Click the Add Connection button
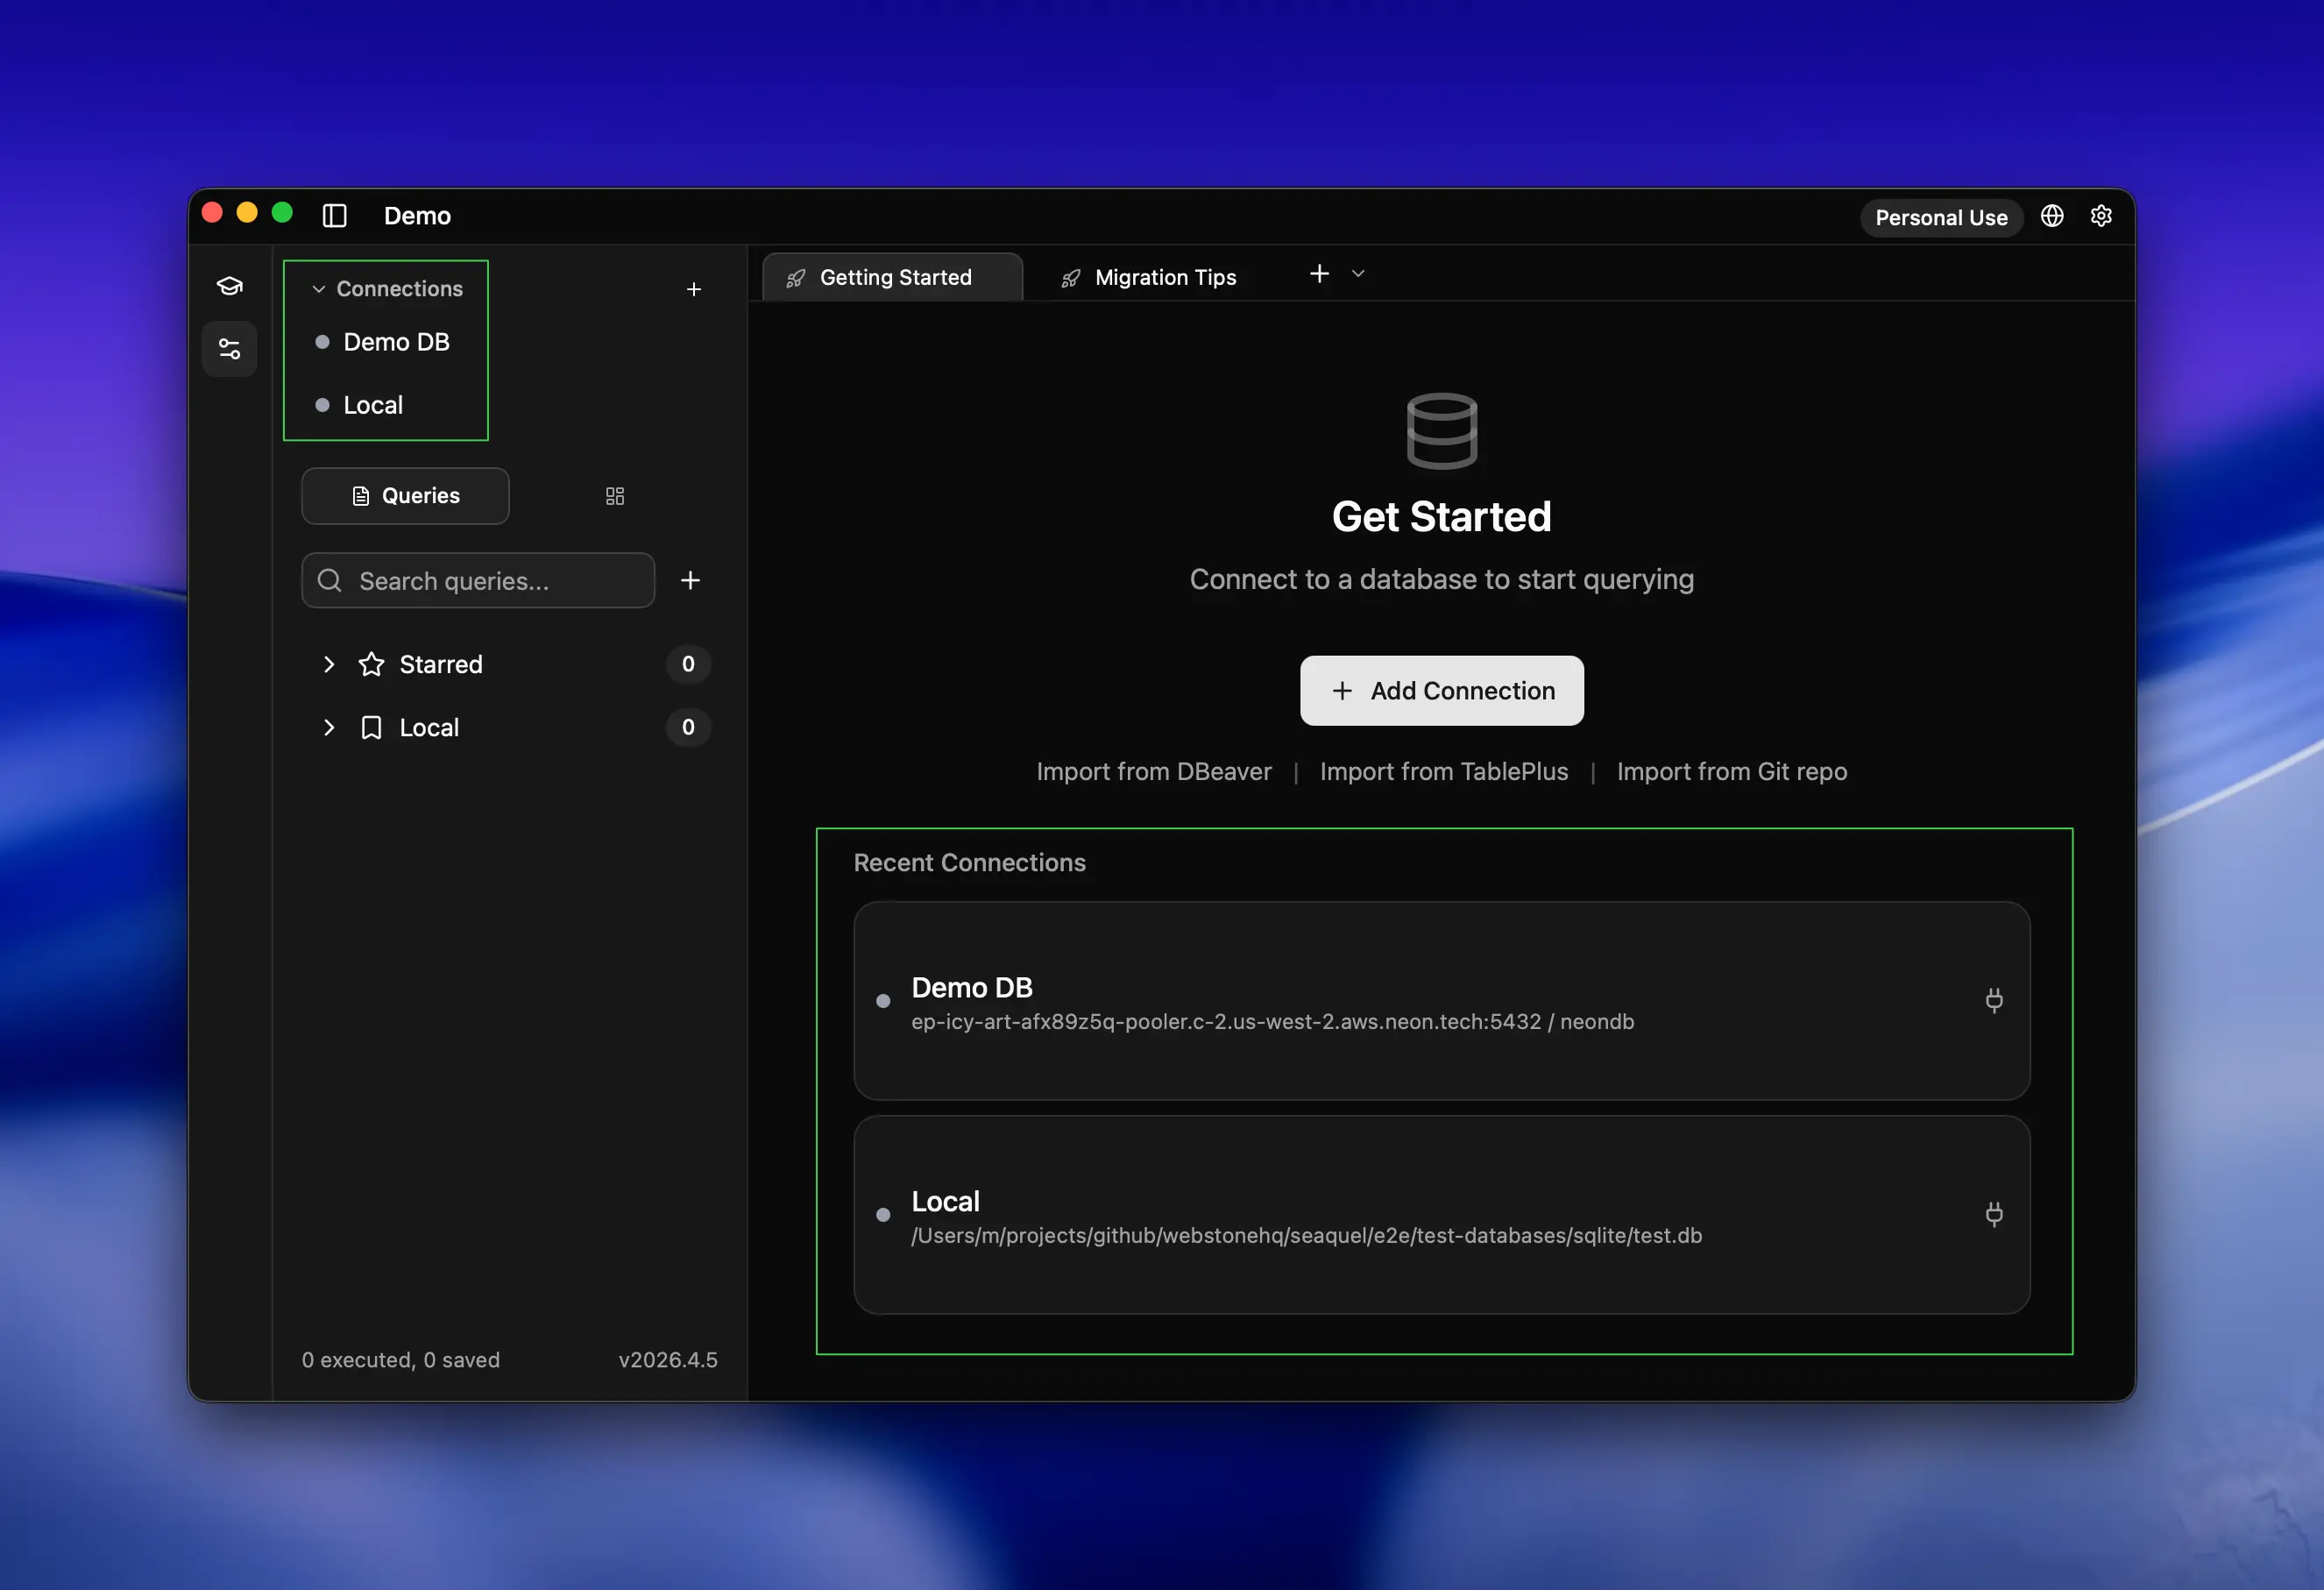The image size is (2324, 1590). pyautogui.click(x=1441, y=691)
